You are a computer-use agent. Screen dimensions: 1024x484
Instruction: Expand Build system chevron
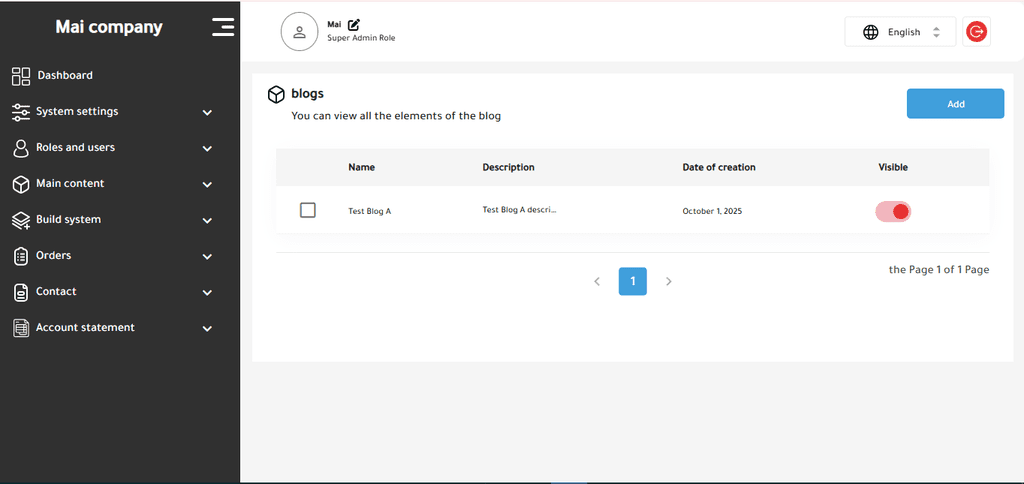207,221
